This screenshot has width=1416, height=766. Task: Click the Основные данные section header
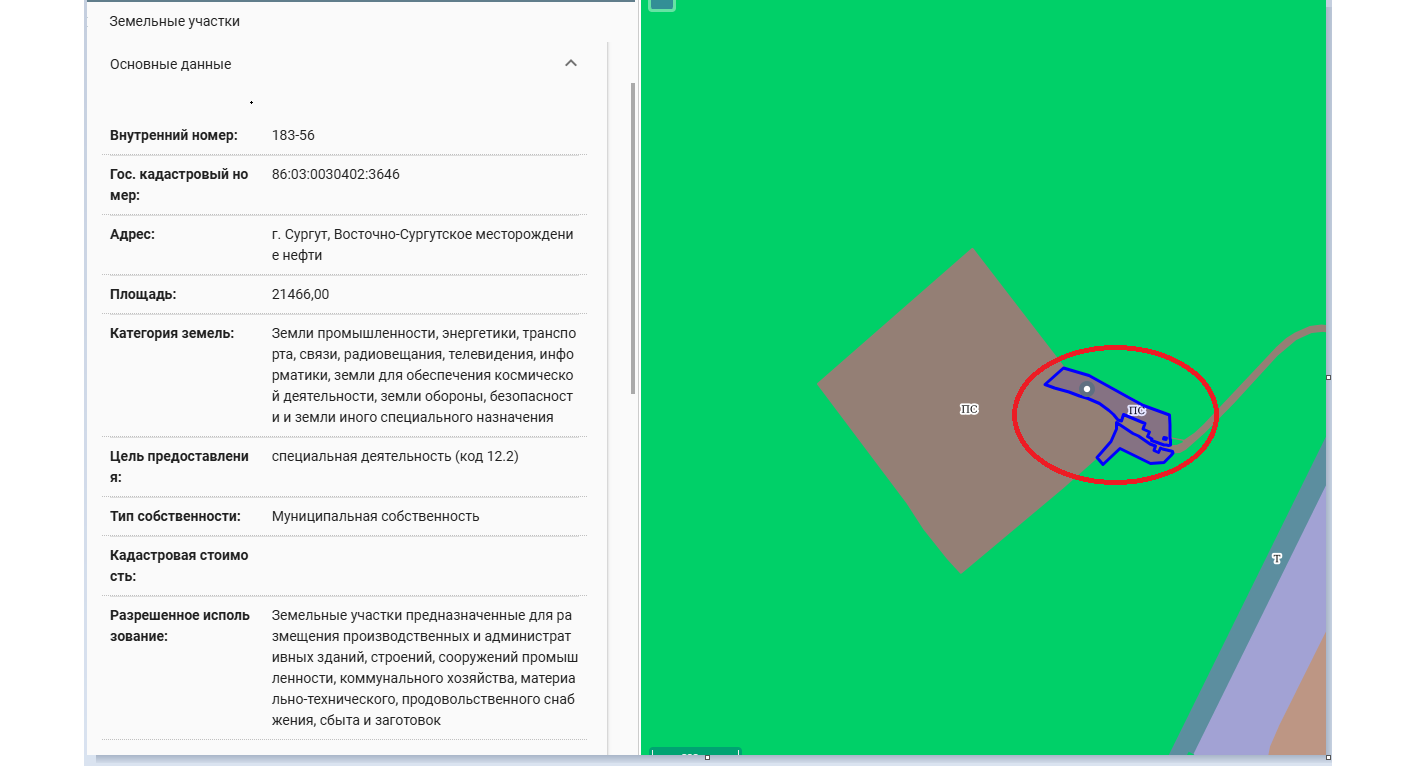(171, 64)
